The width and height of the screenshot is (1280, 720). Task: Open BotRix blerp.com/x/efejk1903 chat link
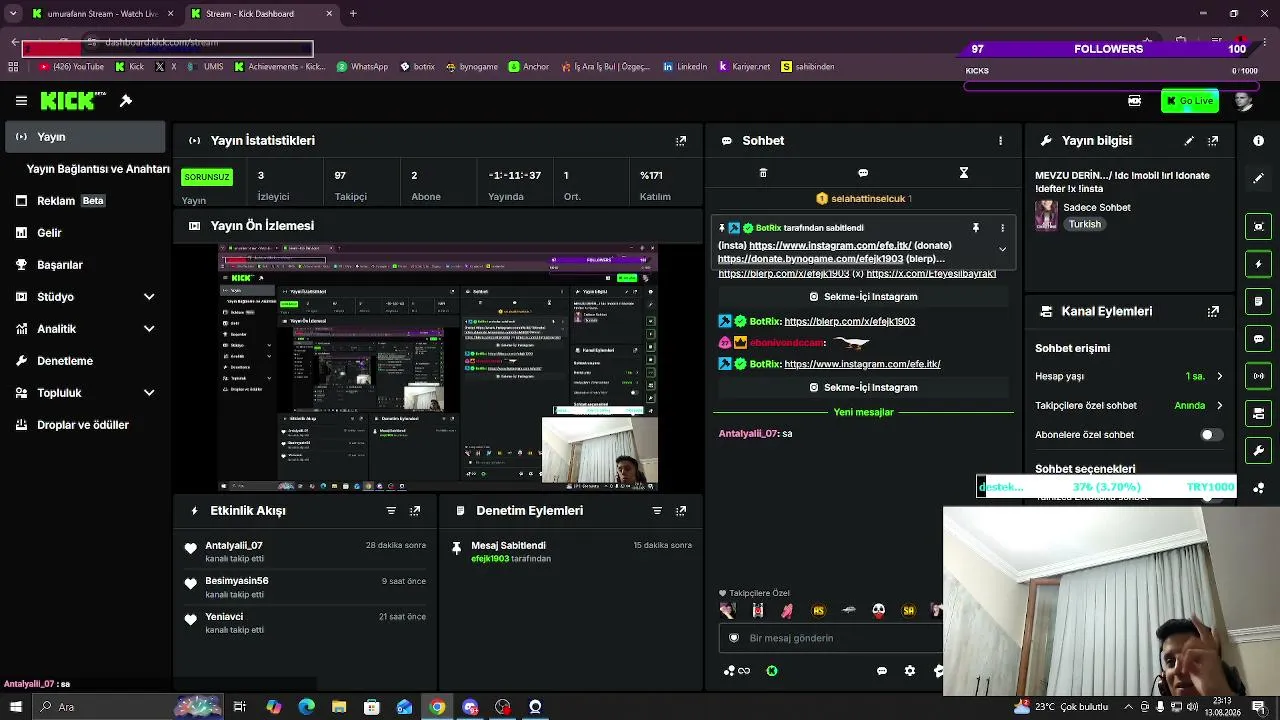(849, 322)
